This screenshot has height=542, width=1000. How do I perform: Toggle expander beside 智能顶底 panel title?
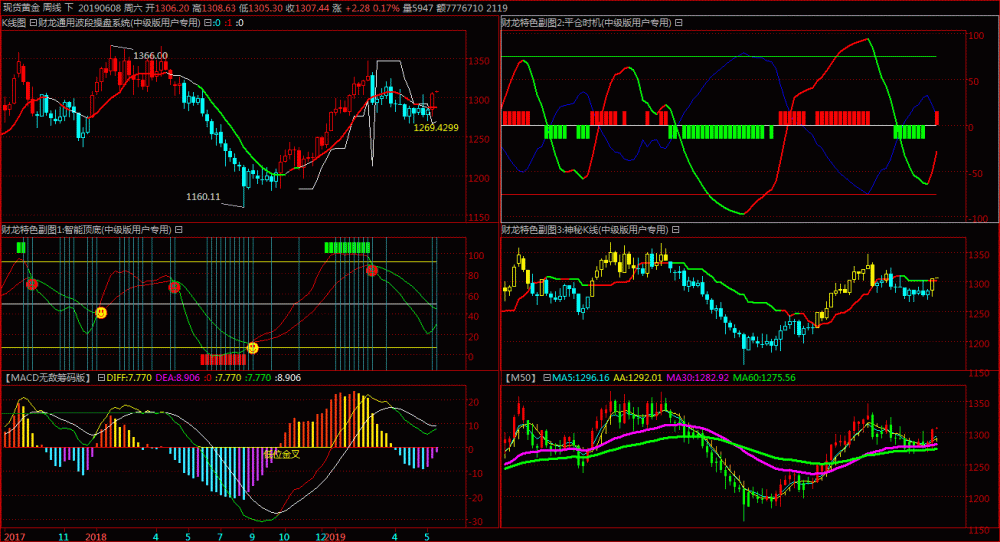click(x=179, y=230)
